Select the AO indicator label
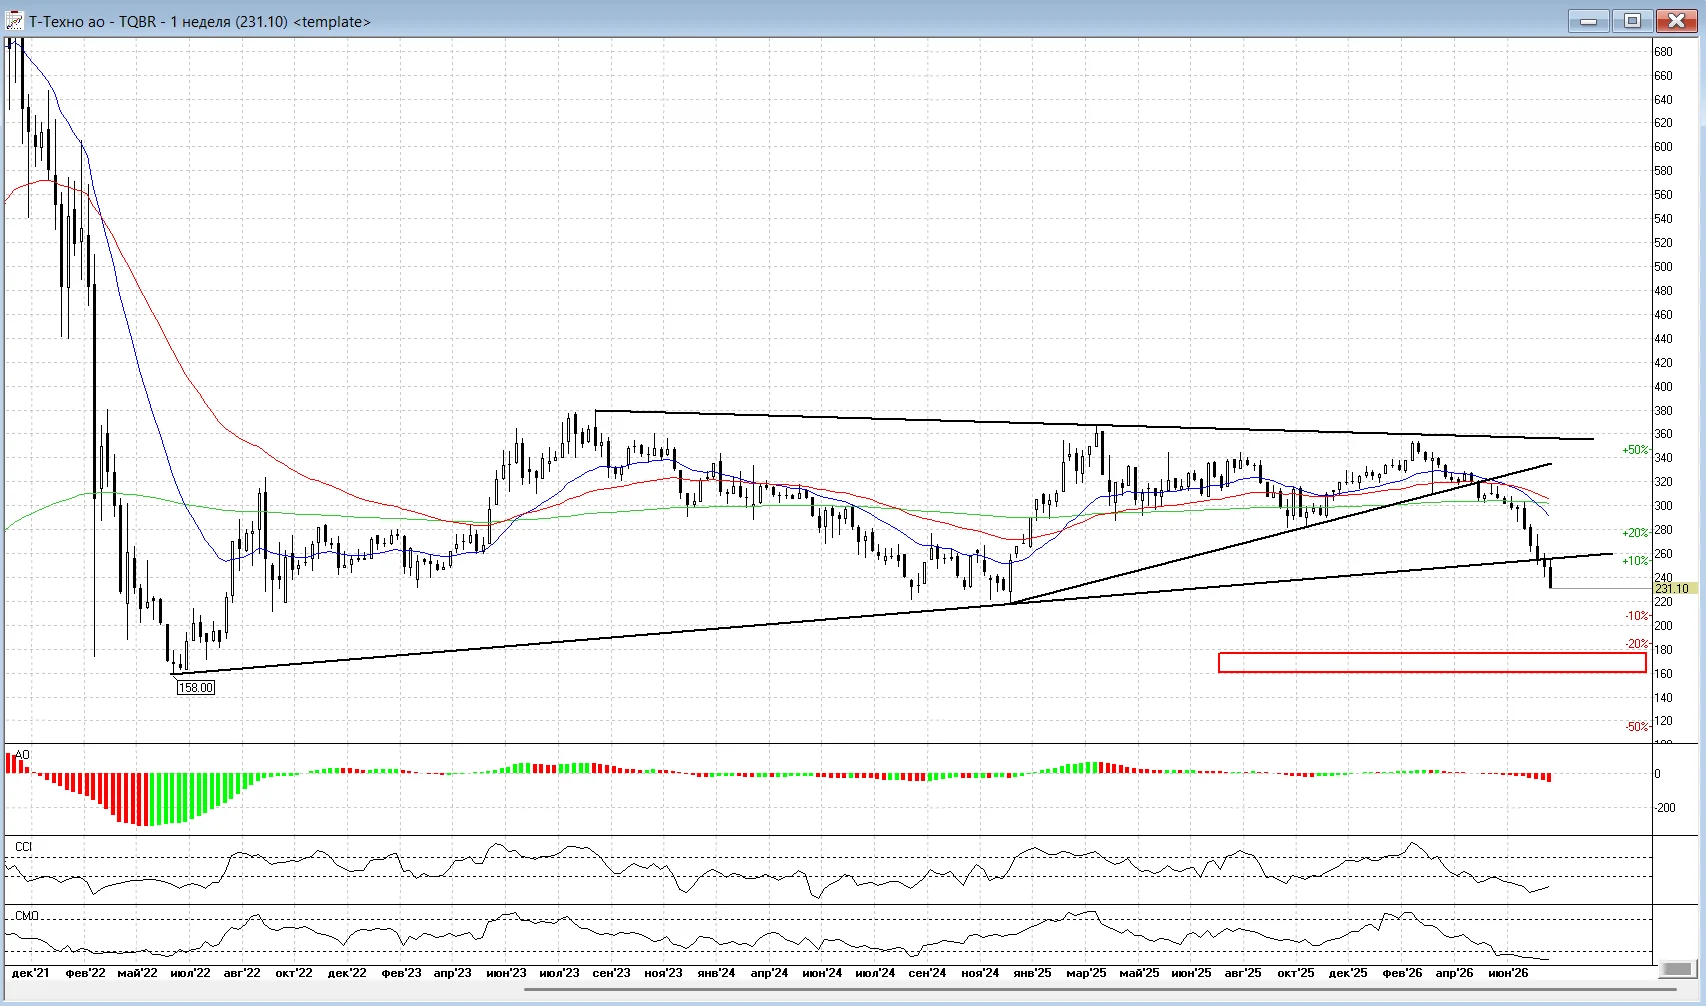The height and width of the screenshot is (1006, 1706). [x=22, y=755]
